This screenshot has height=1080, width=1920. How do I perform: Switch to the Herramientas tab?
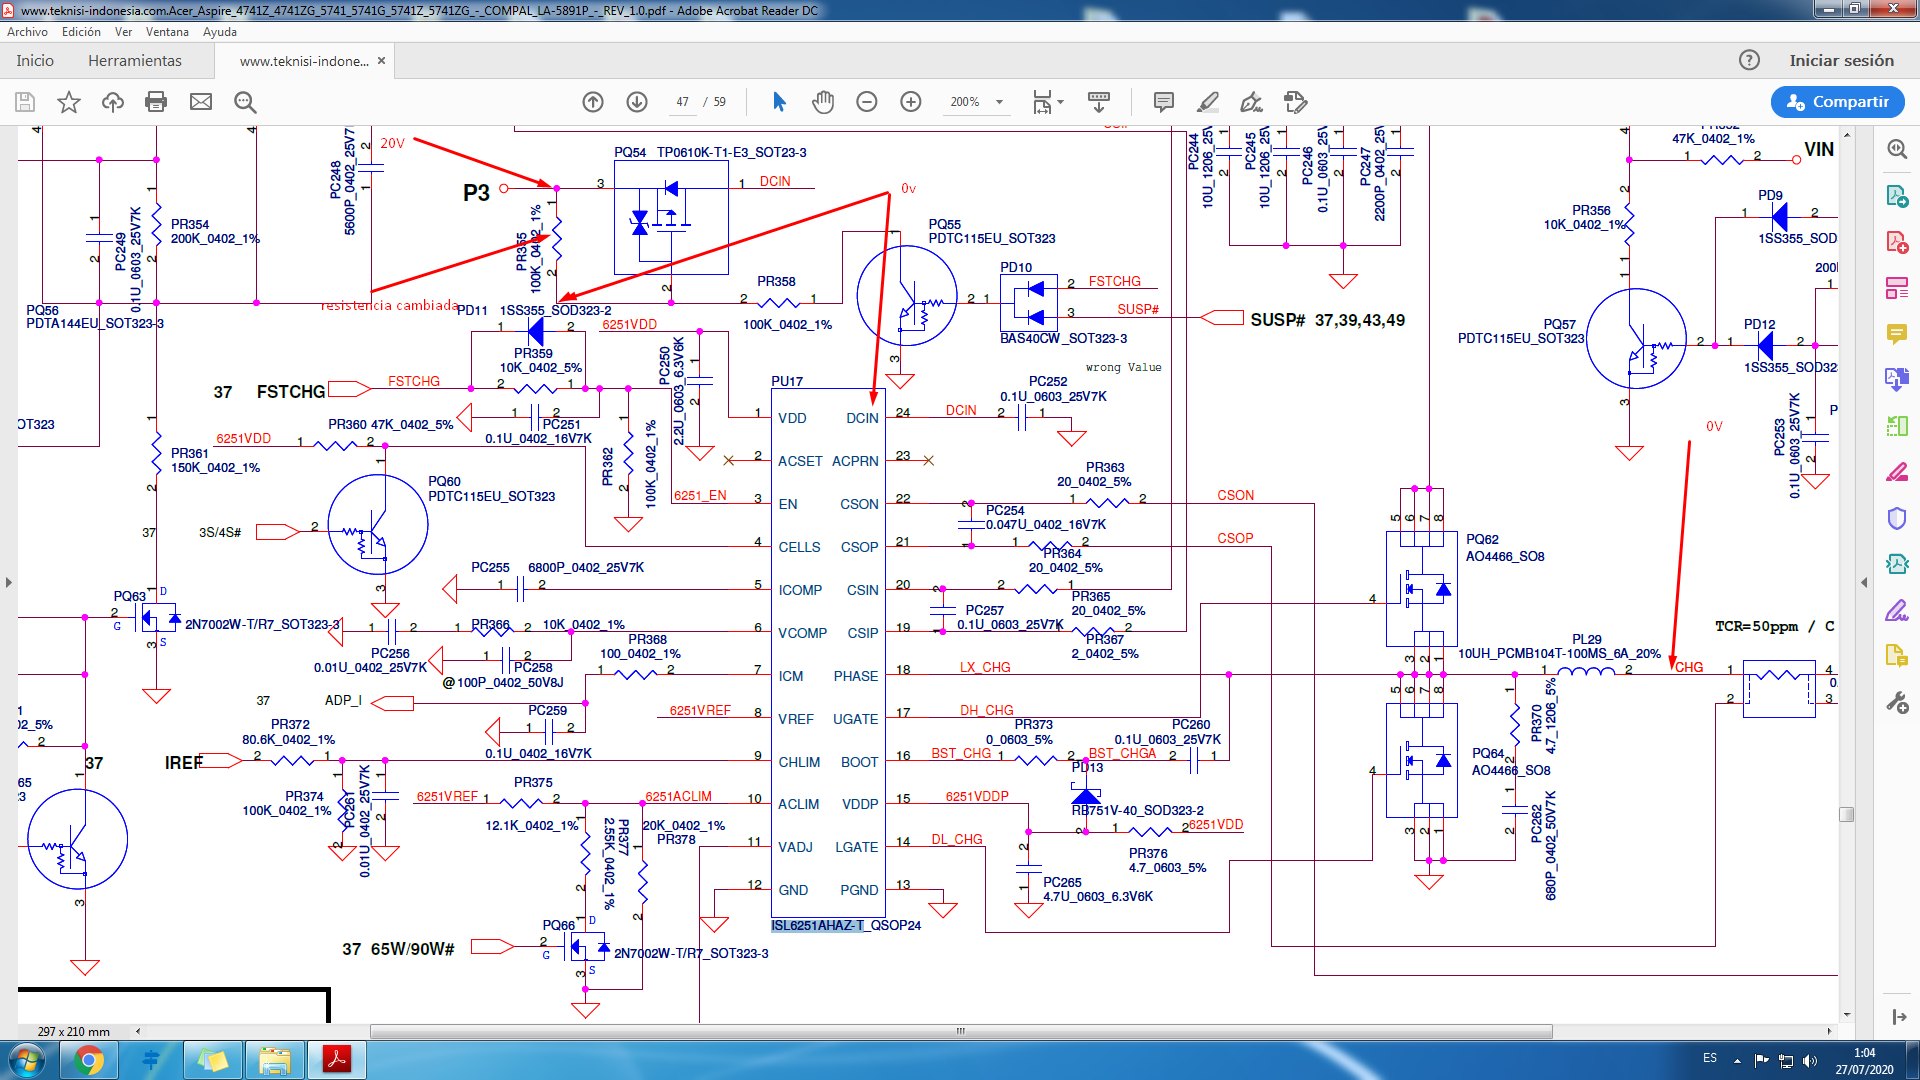point(135,61)
